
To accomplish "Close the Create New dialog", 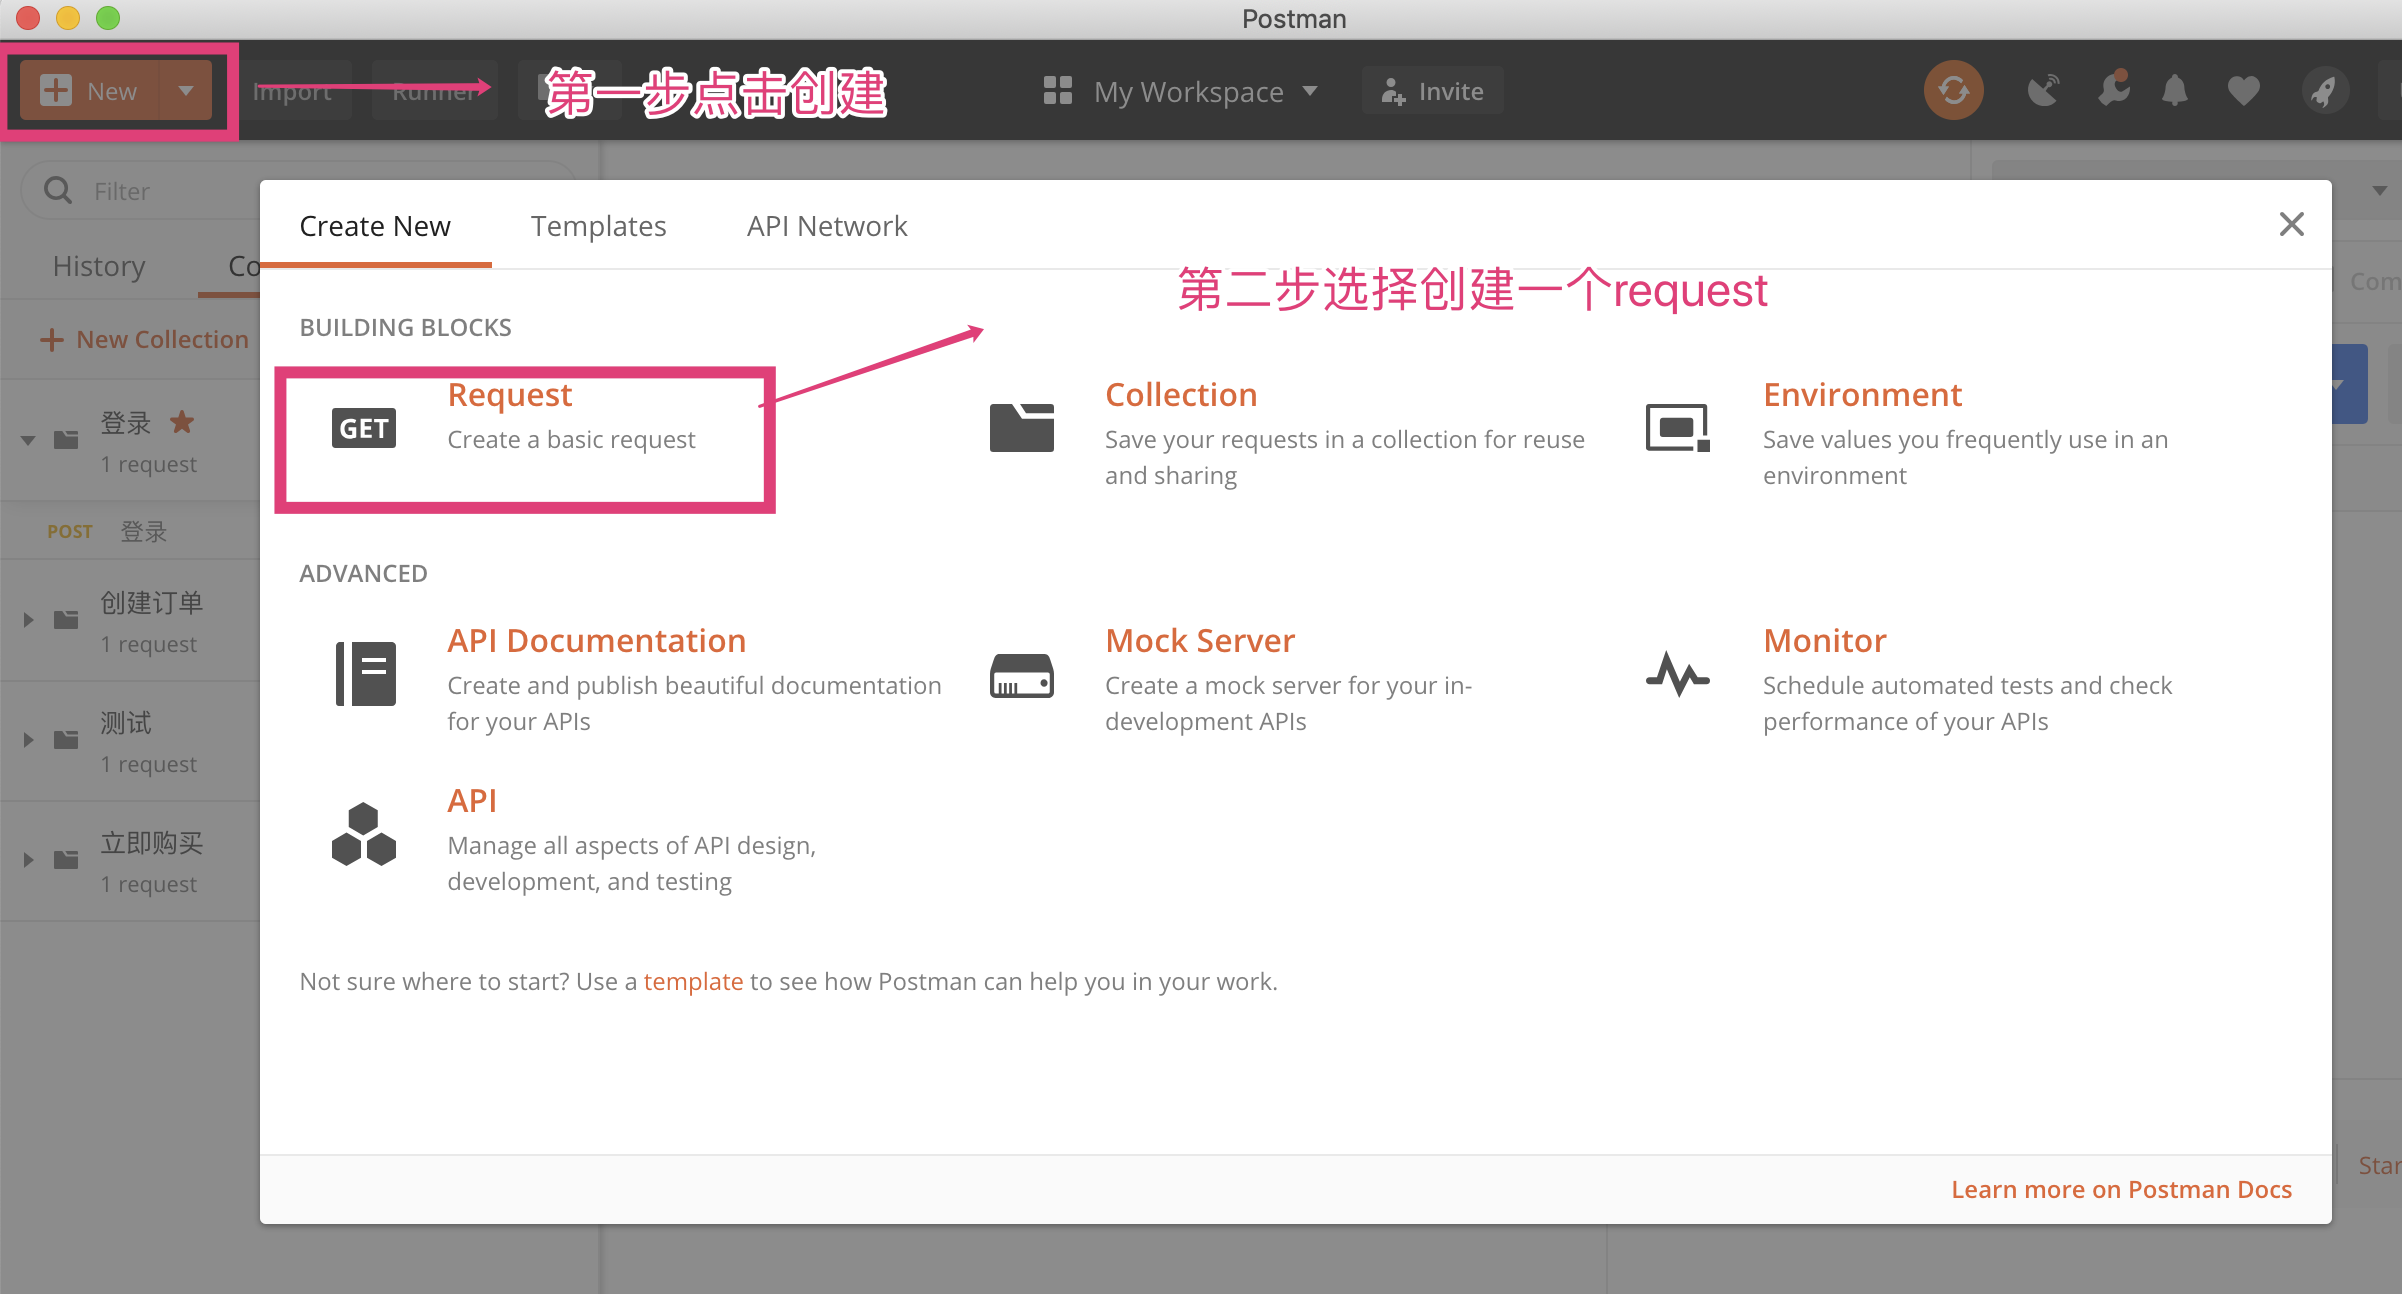I will (2291, 224).
